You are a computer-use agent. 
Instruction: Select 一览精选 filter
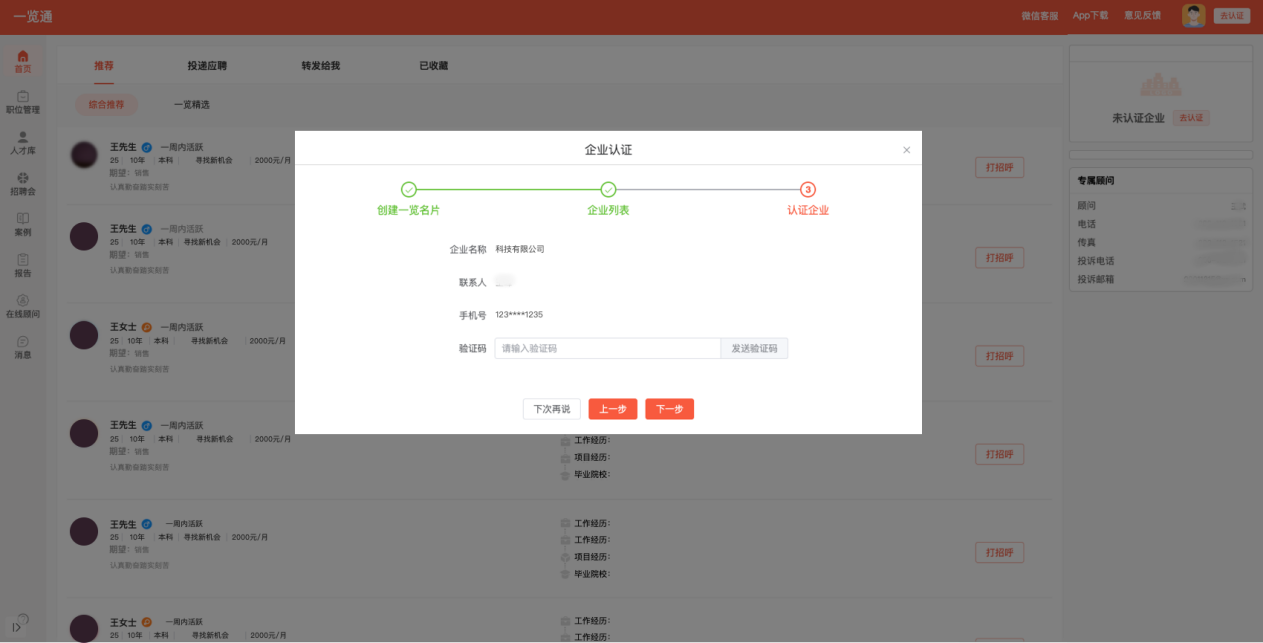[191, 104]
